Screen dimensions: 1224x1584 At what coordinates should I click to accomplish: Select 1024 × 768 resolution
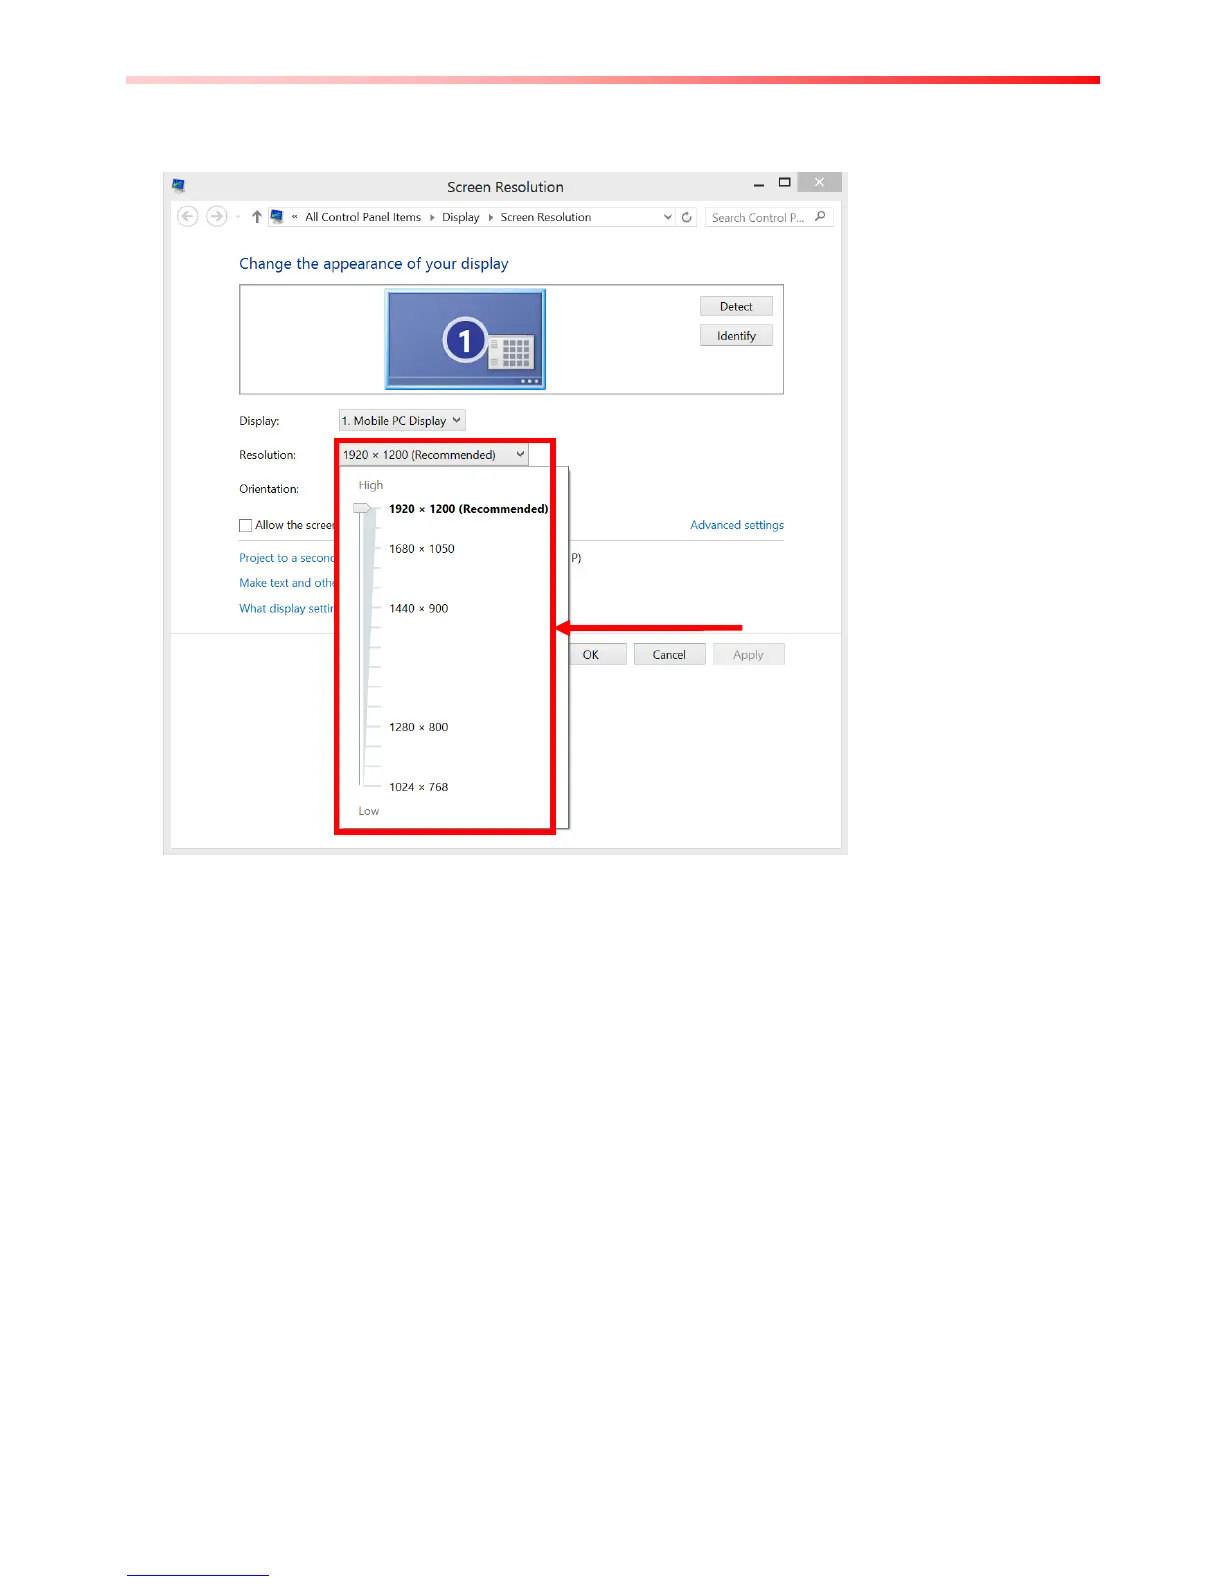(419, 787)
